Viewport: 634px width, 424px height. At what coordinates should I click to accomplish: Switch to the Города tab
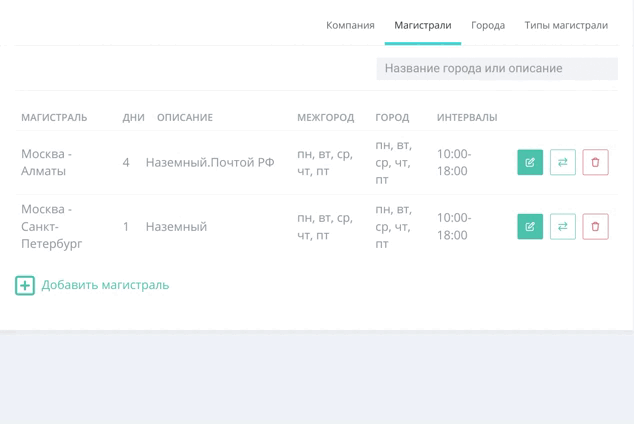pos(488,25)
